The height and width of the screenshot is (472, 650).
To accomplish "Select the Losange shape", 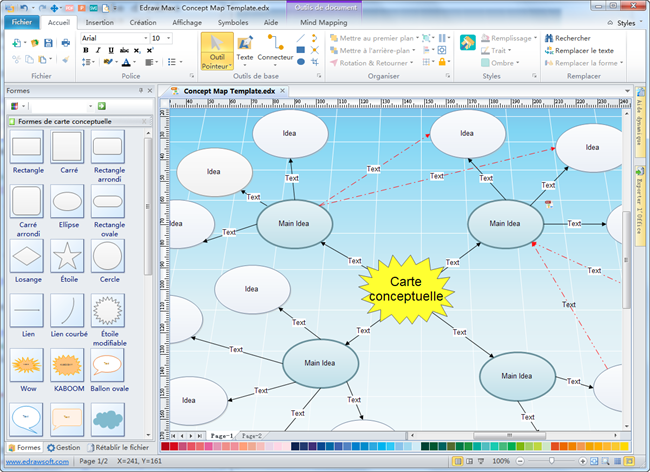I will click(x=27, y=257).
